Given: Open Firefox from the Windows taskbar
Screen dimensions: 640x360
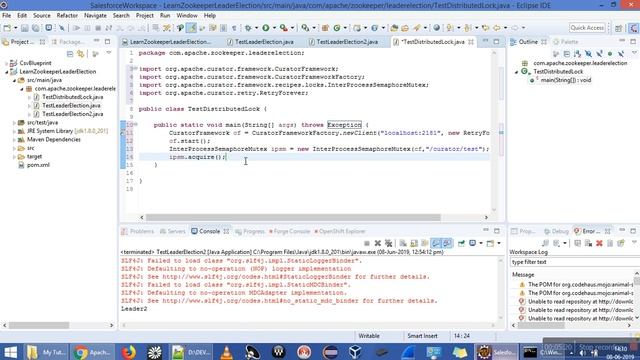Looking at the screenshot, I should (128, 352).
